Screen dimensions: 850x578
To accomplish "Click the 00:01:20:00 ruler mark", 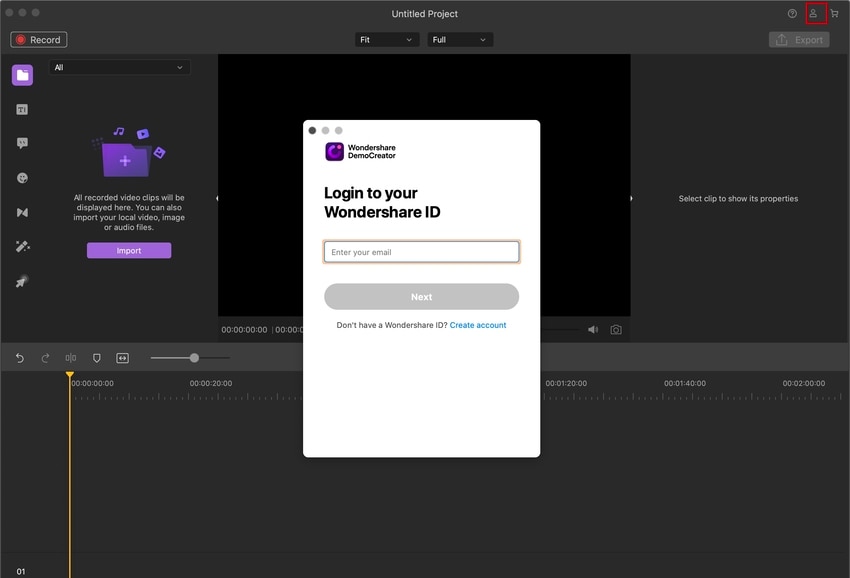I will (566, 383).
